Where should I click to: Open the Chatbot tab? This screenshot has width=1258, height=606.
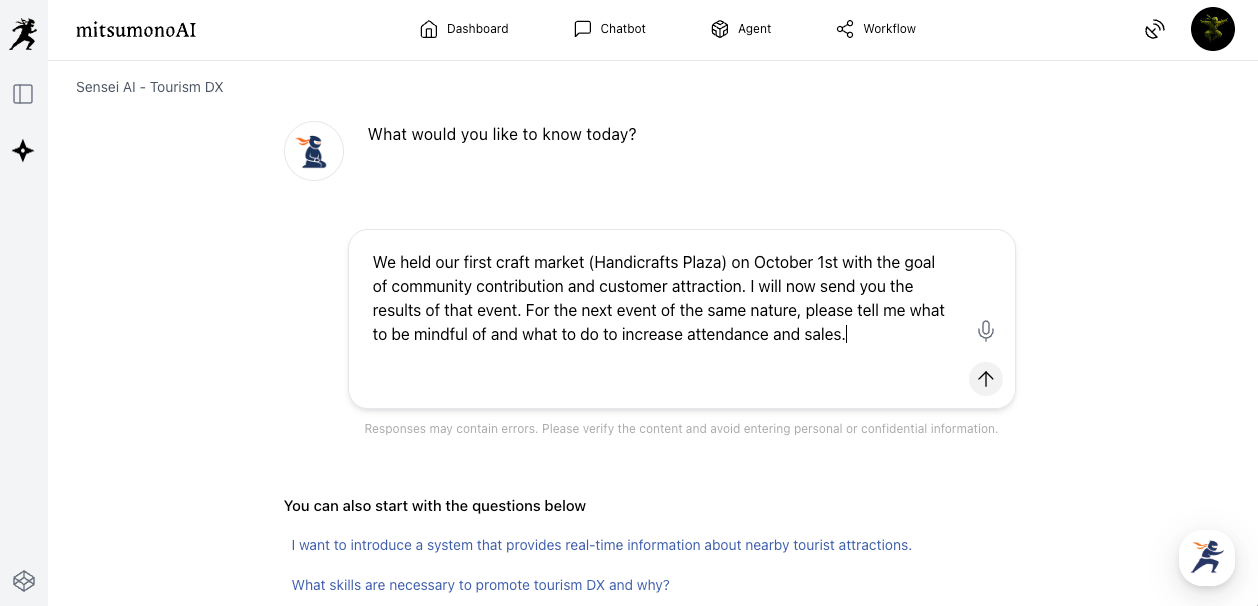(x=610, y=29)
